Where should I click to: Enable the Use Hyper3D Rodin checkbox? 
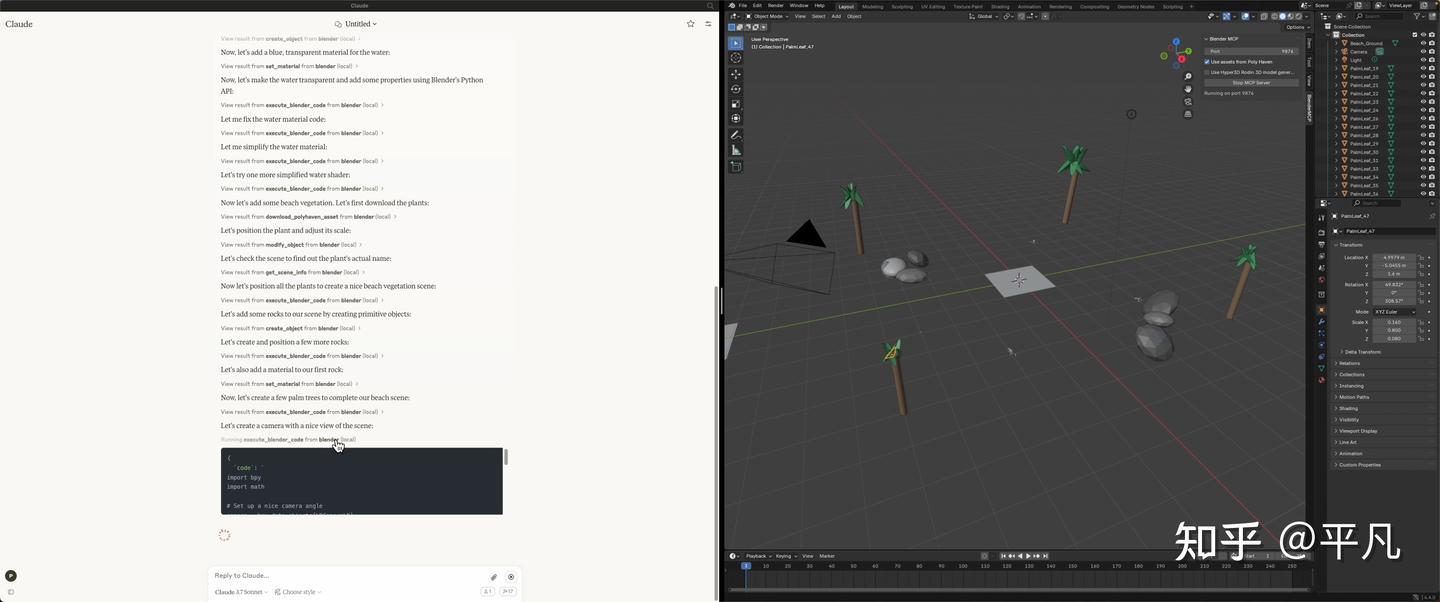point(1207,71)
